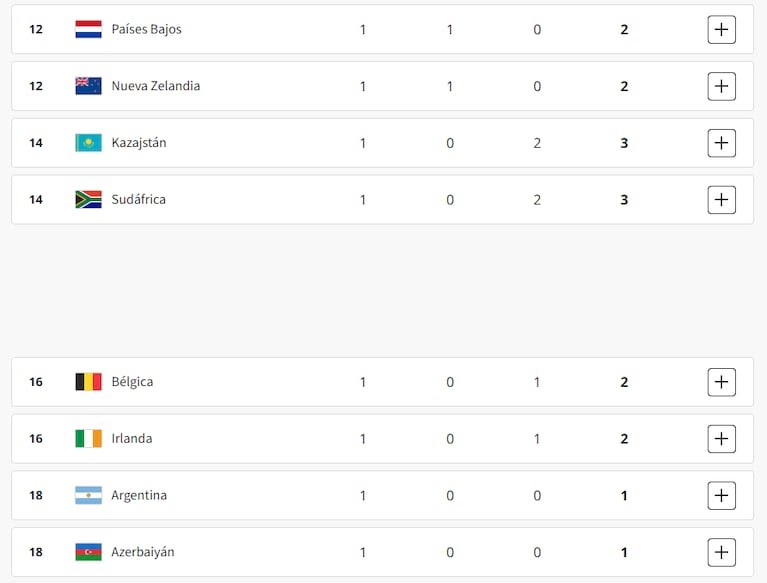Click the Sudáfrica flag icon
Viewport: 767px width, 583px height.
[88, 200]
